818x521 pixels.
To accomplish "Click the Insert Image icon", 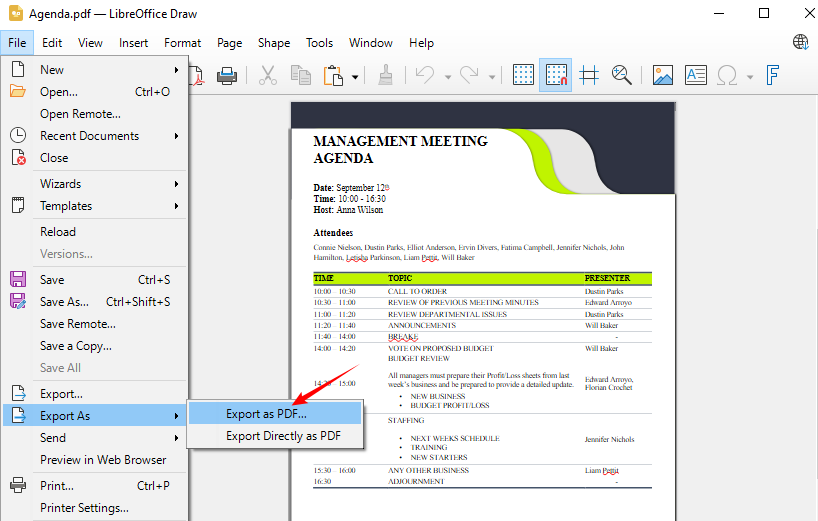I will (x=663, y=75).
